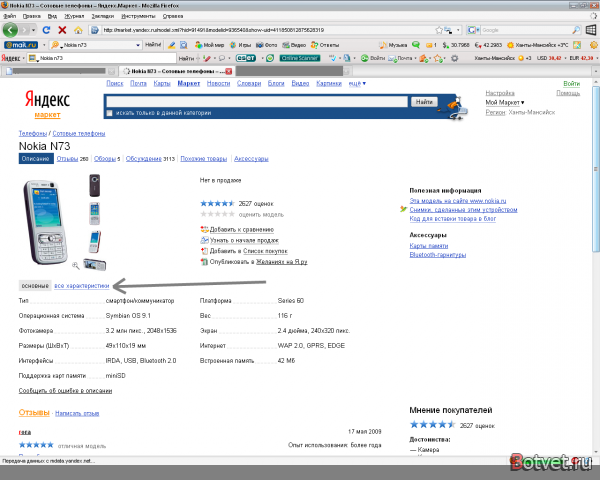Screen dimensions: 600x480
Task: Open the Инструменты menu
Action: pyautogui.click(x=138, y=16)
